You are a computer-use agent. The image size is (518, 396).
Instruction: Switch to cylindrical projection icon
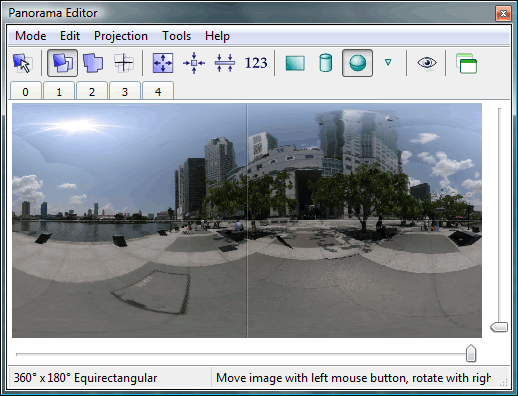[x=326, y=63]
